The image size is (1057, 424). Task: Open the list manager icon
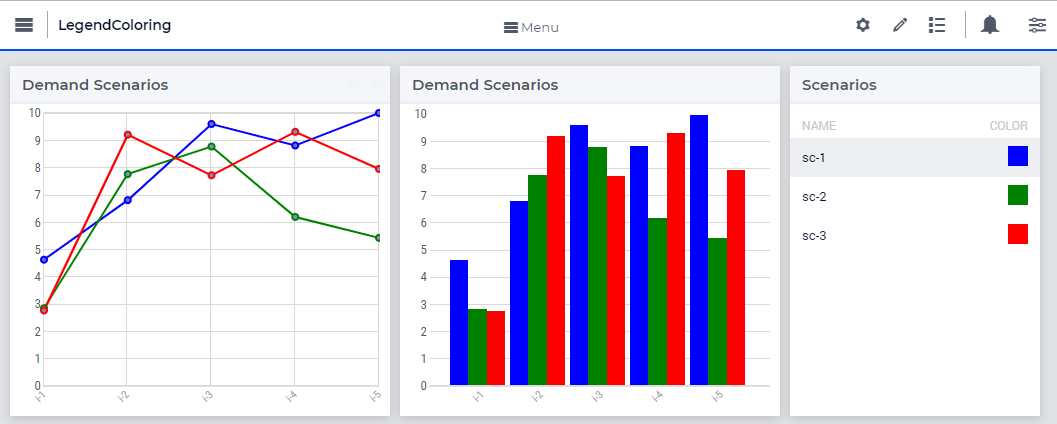coord(936,26)
